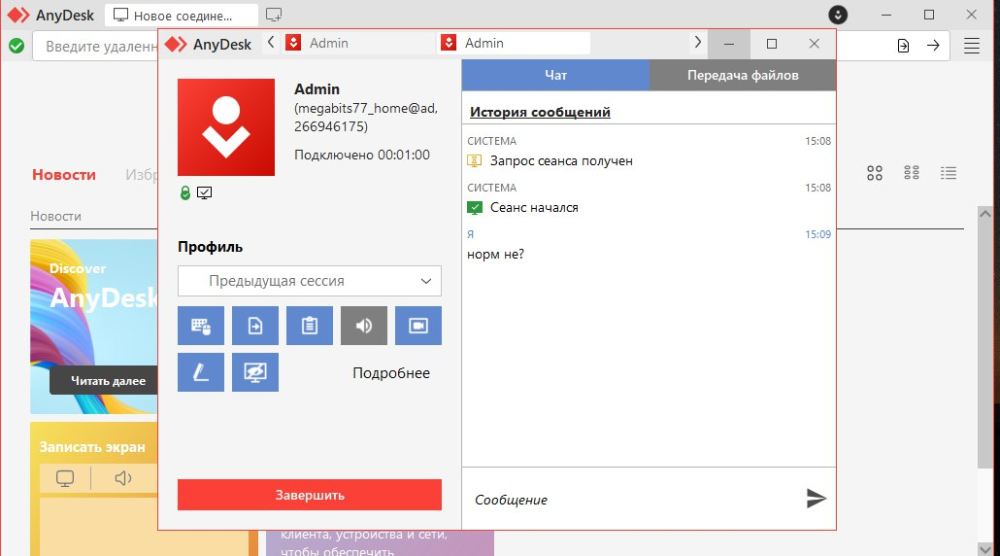This screenshot has width=1000, height=556.
Task: Click the AnyDesk logo in session window
Action: [x=209, y=44]
